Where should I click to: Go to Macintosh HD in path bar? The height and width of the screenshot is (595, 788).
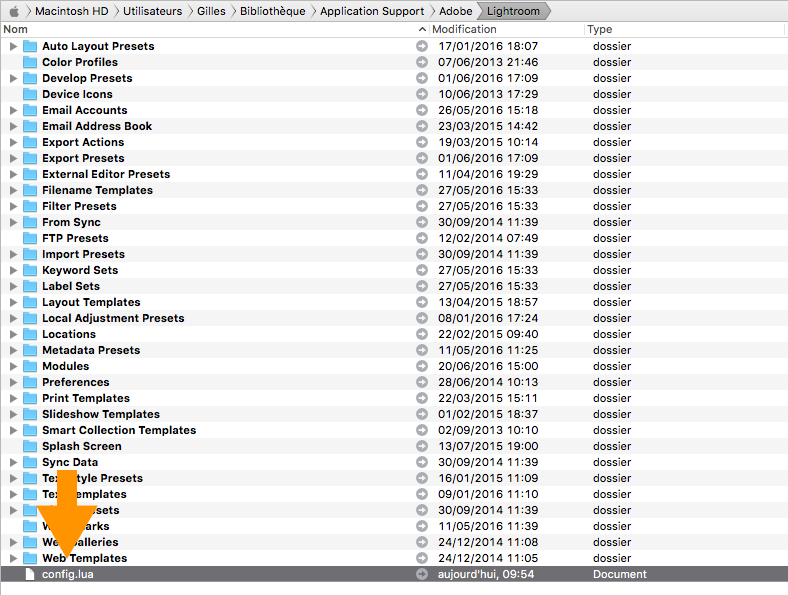(x=71, y=11)
